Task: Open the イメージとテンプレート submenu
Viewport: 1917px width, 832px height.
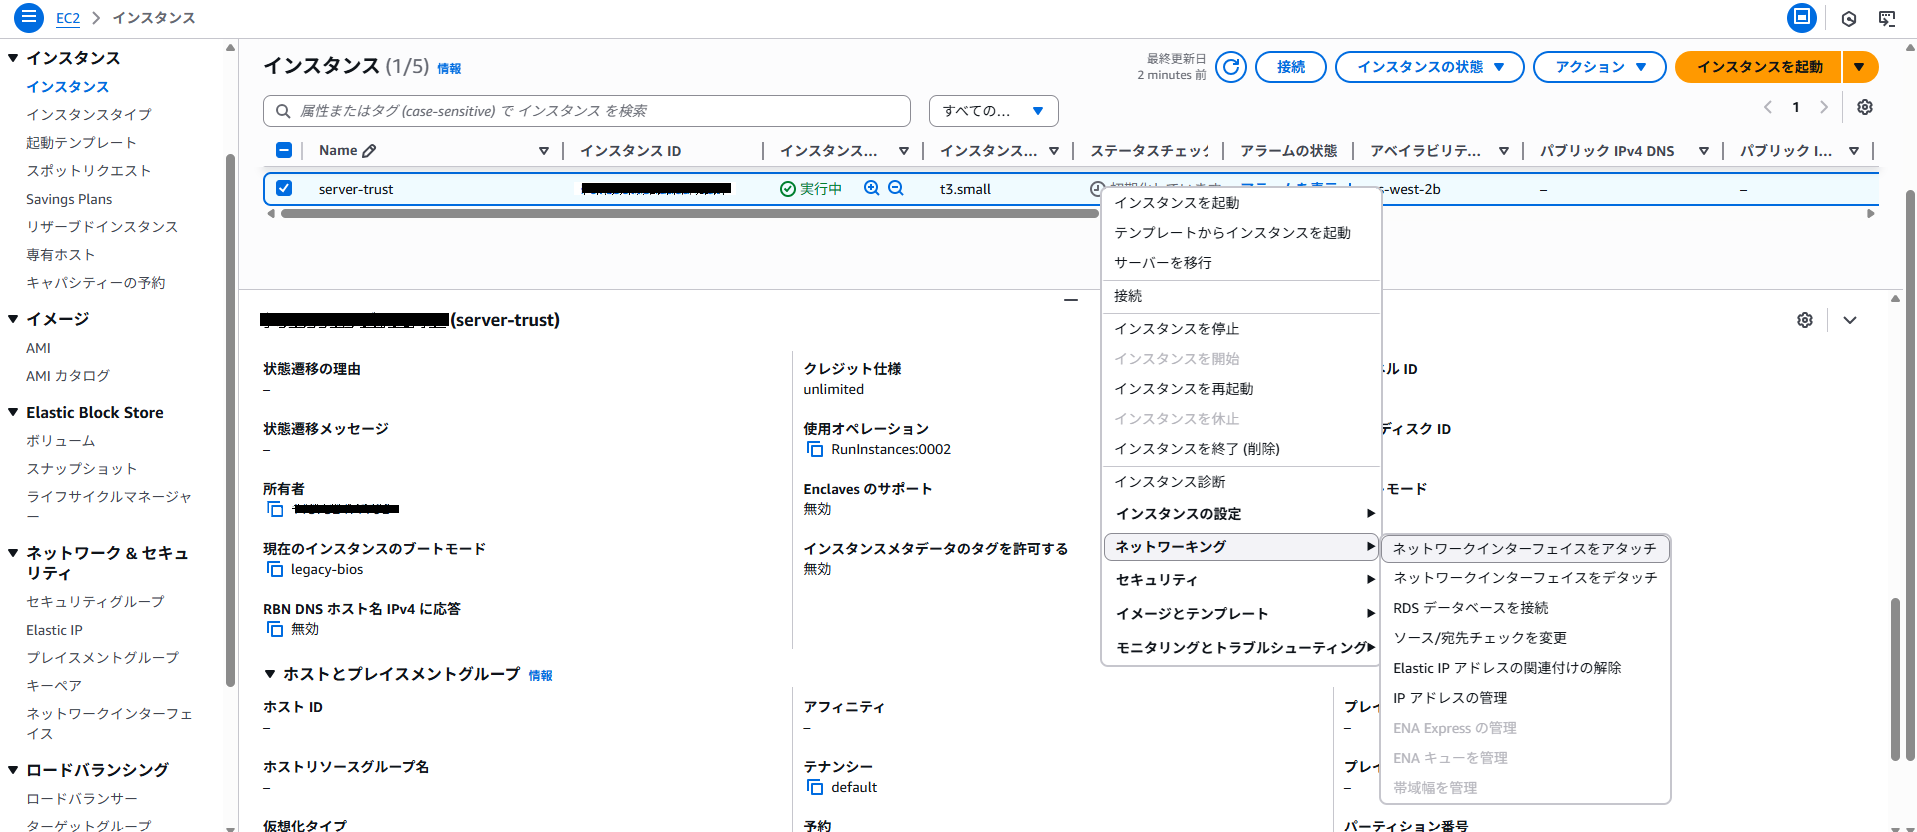Action: [x=1241, y=614]
